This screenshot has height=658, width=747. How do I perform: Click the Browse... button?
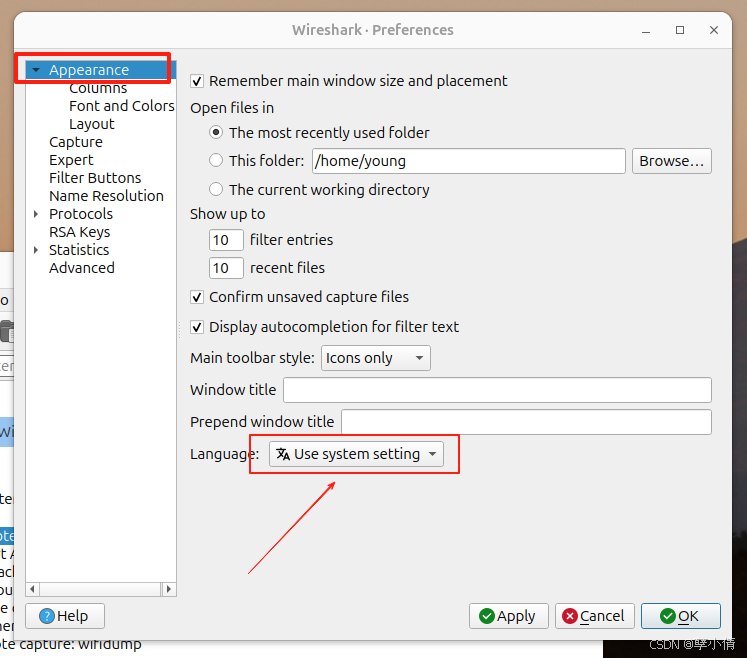pyautogui.click(x=672, y=161)
